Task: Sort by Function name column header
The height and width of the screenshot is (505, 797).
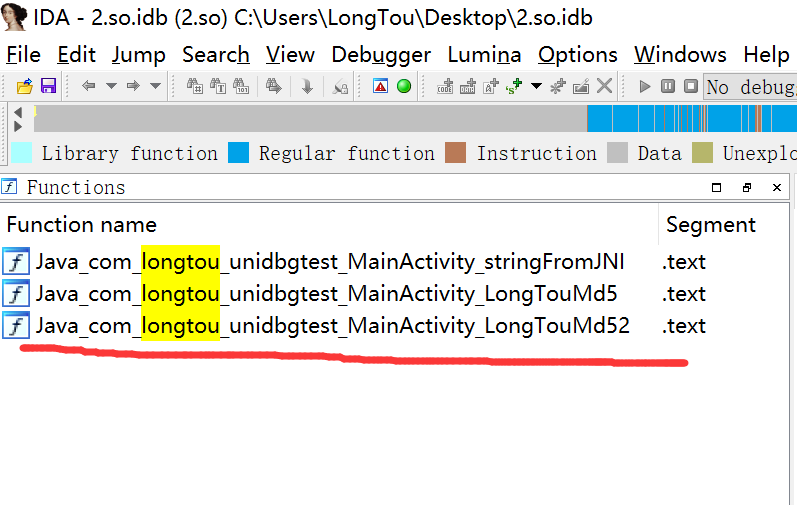Action: click(x=329, y=224)
